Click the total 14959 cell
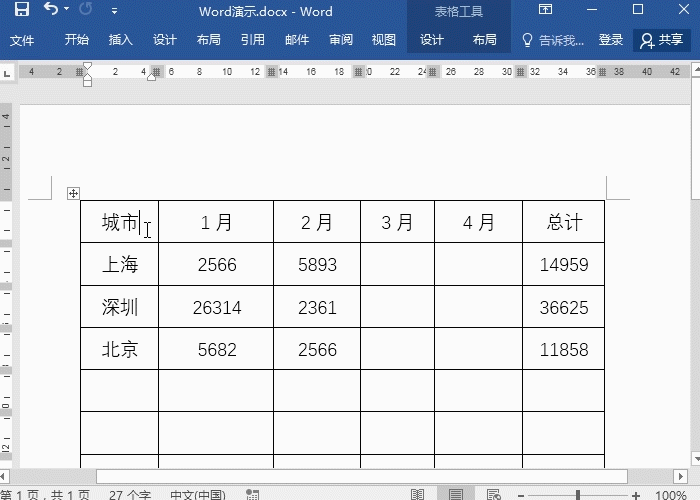Screen dimensions: 700x500 coord(564,264)
